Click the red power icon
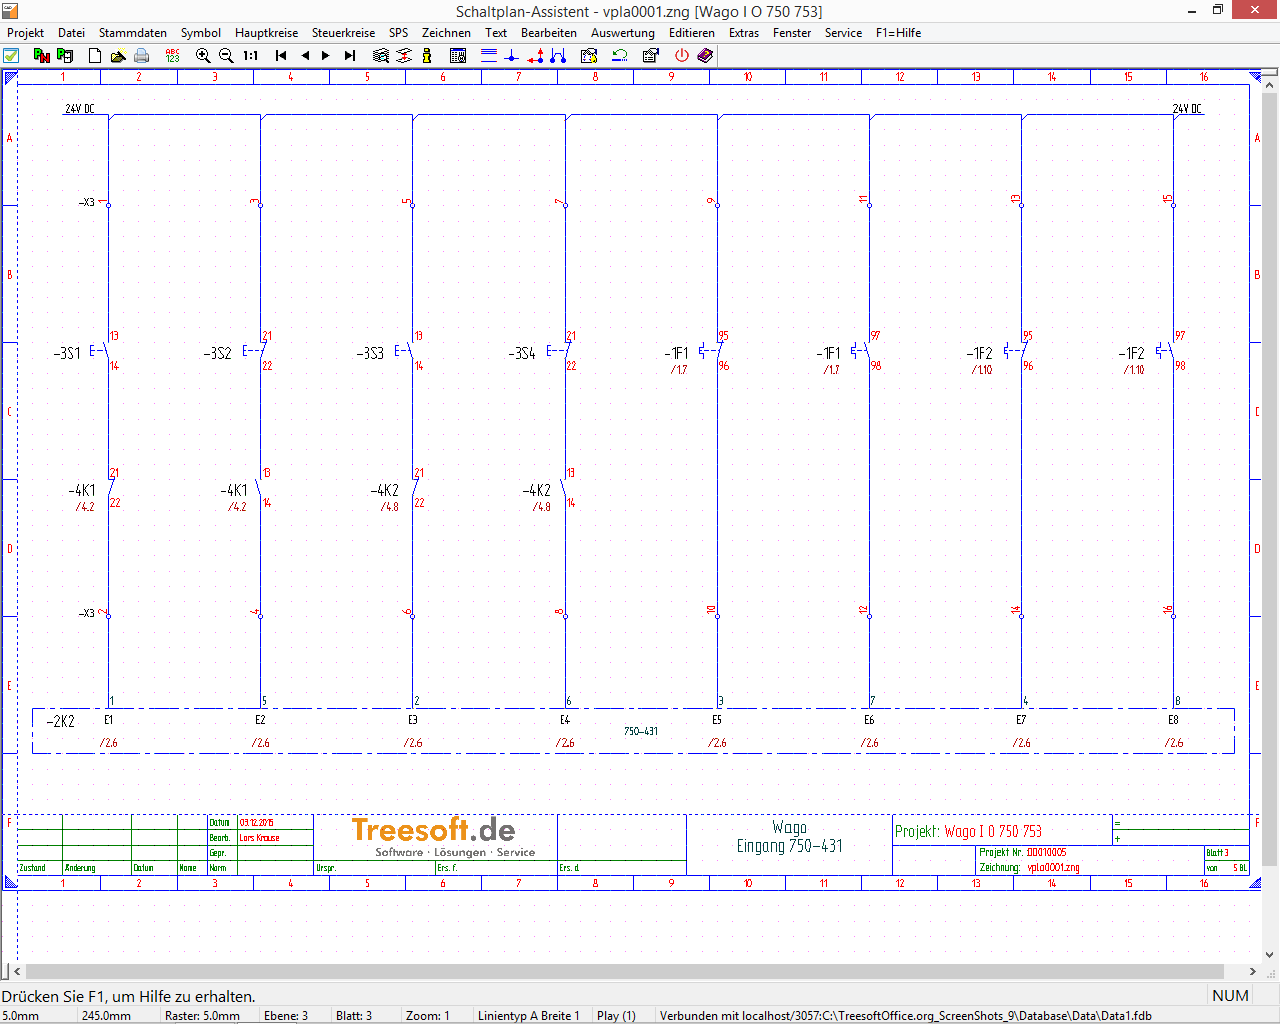This screenshot has width=1280, height=1024. click(x=682, y=56)
